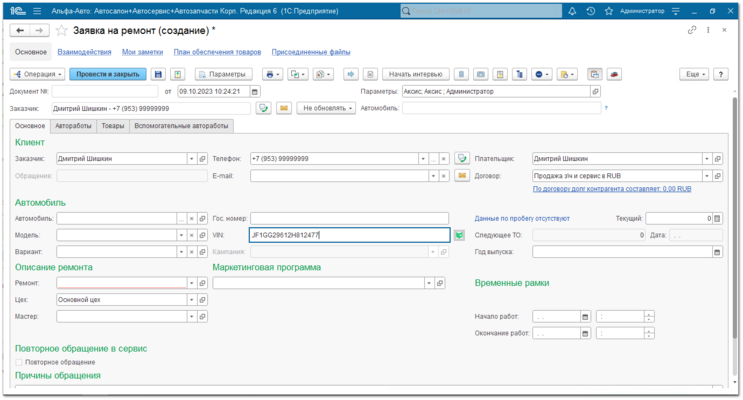Click the envelope icon near header Заказчик

[x=284, y=108]
